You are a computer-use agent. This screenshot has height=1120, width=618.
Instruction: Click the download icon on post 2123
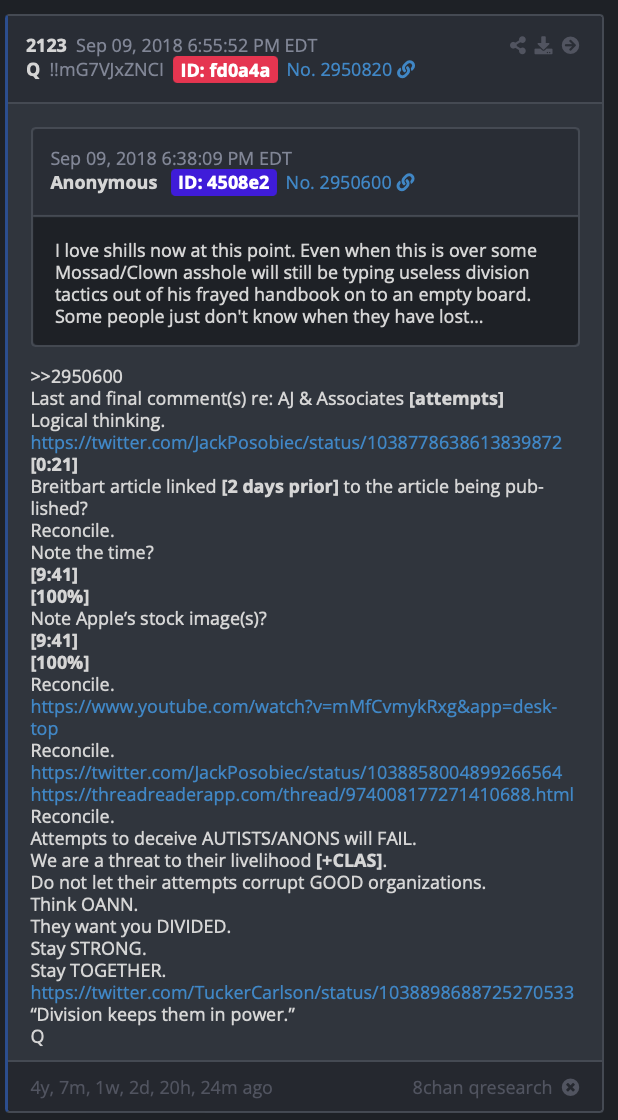544,46
